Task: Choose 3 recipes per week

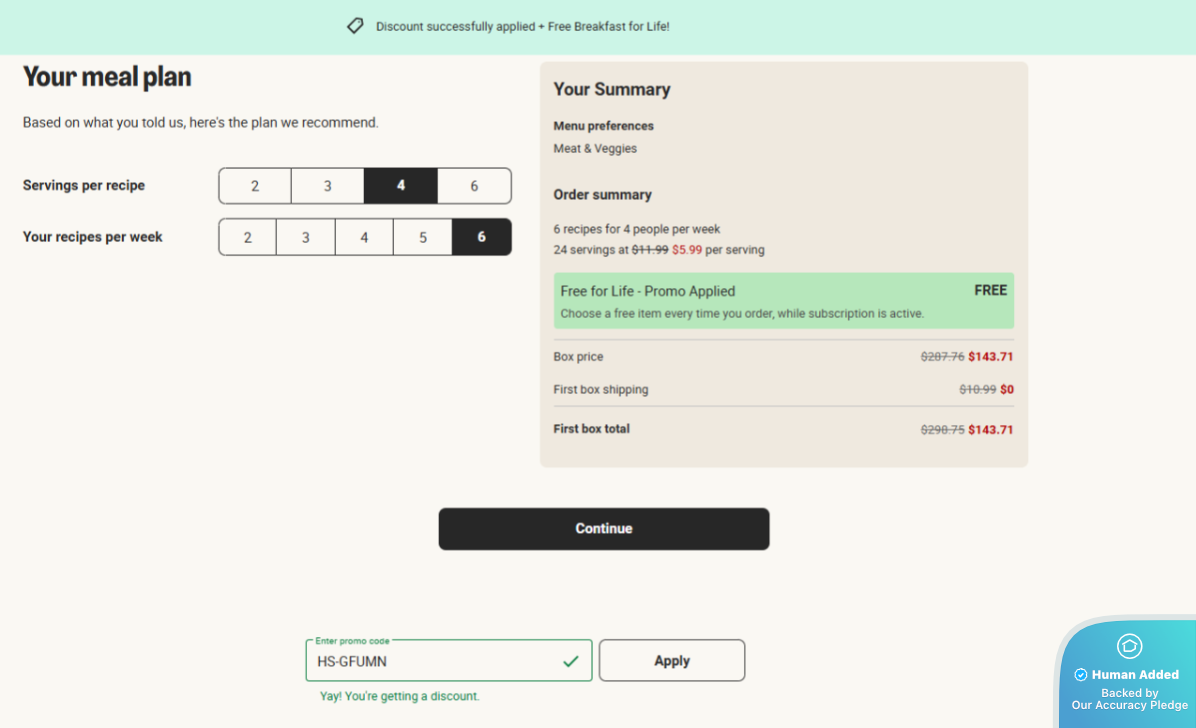Action: 306,237
